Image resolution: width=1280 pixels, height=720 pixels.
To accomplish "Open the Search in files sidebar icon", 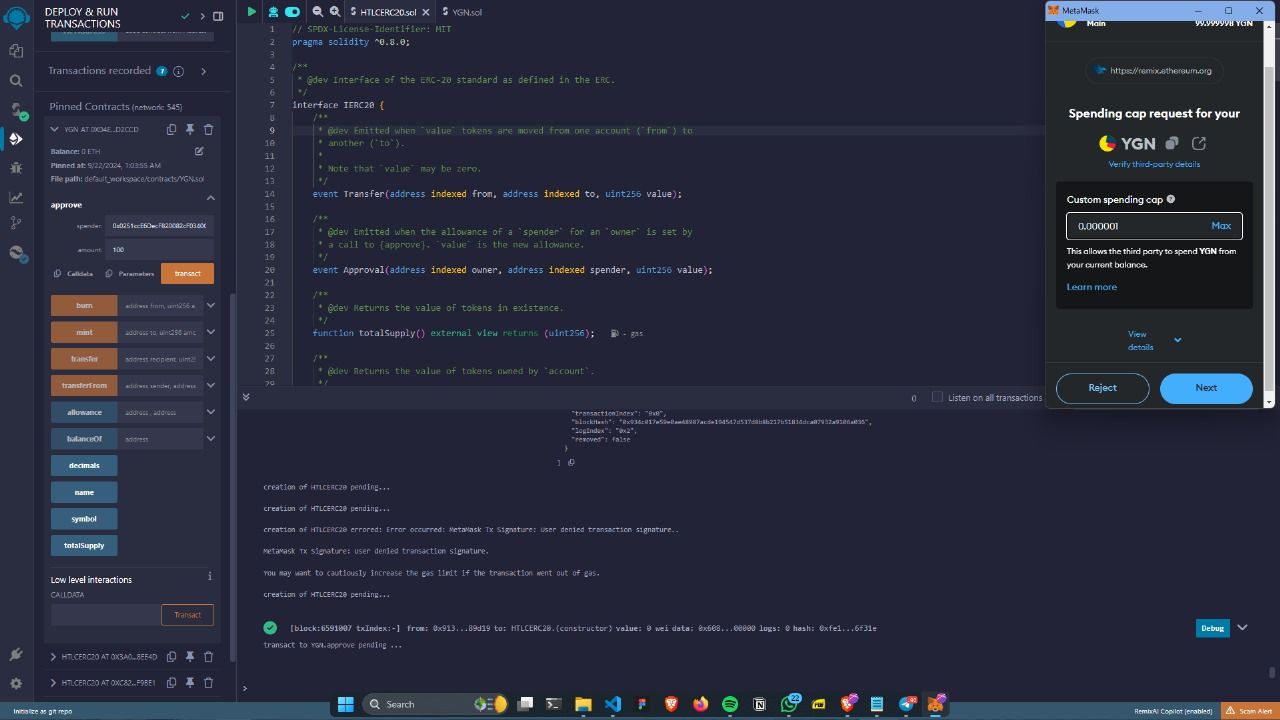I will [x=16, y=80].
